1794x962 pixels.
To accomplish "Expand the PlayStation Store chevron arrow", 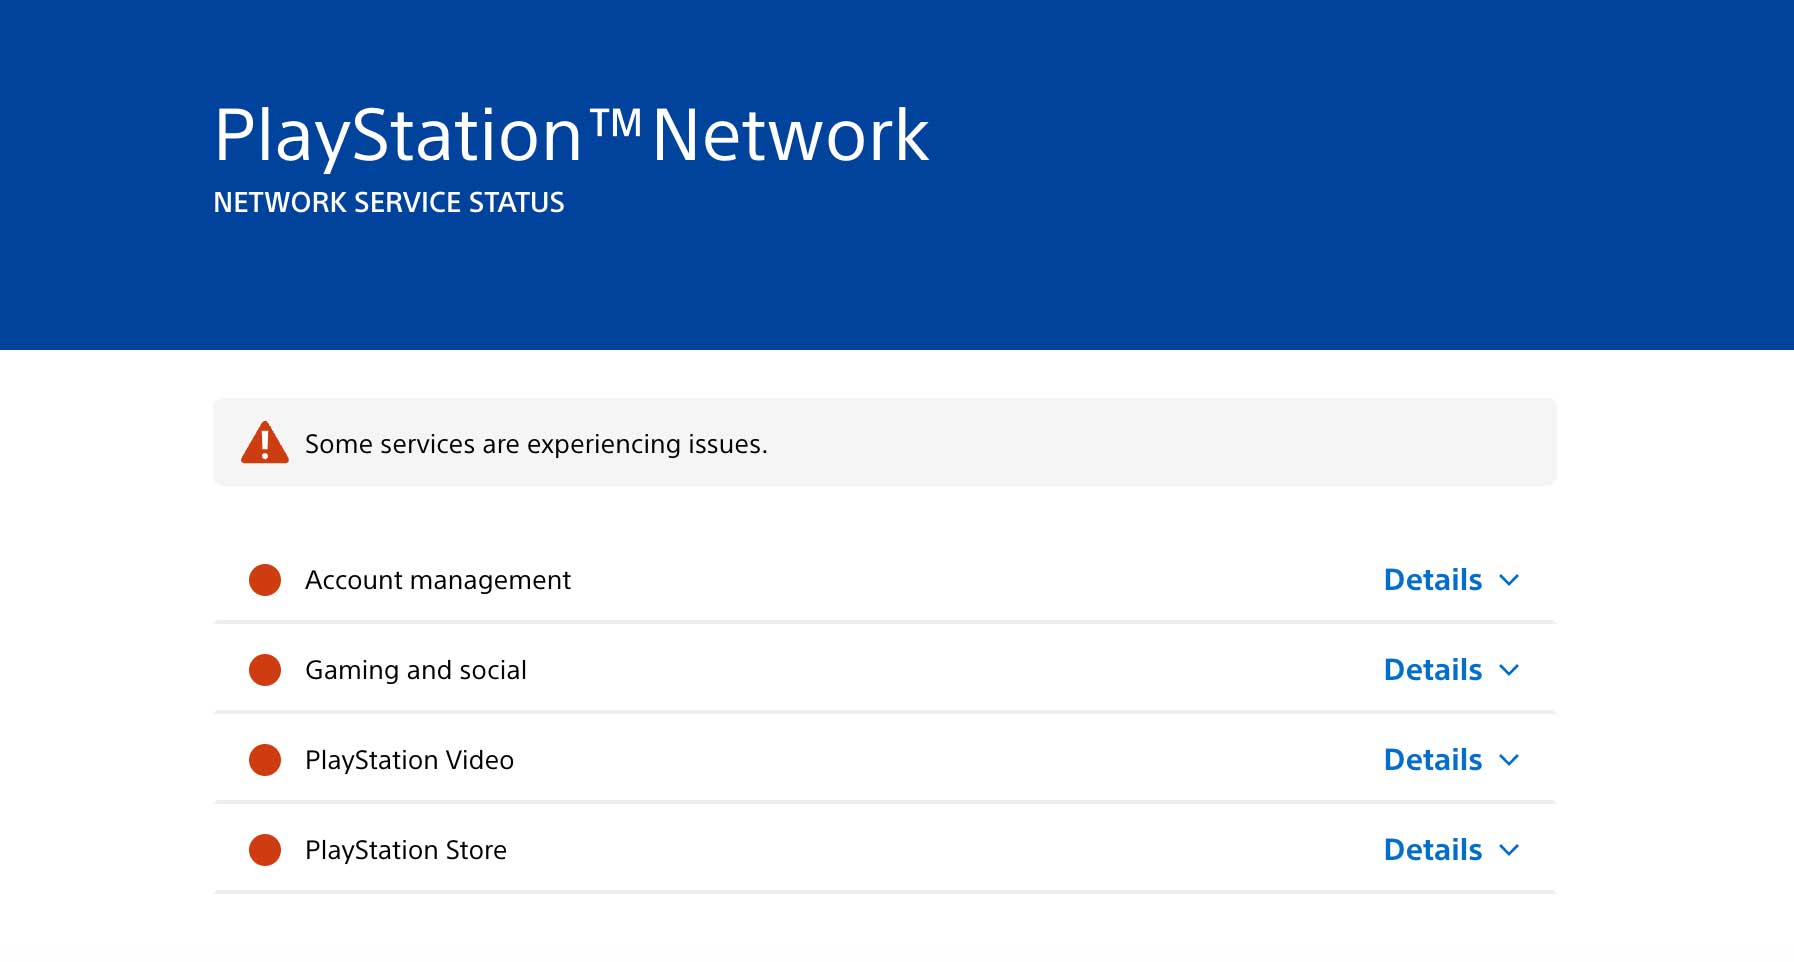I will point(1510,850).
